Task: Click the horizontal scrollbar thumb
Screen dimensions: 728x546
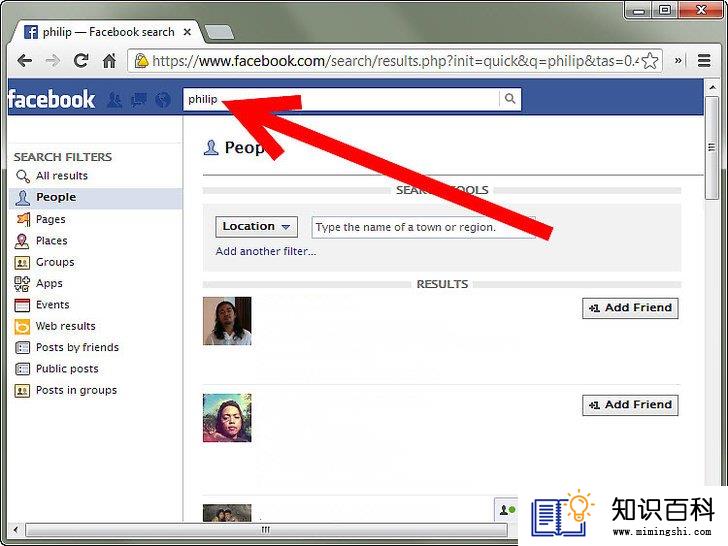Action: (266, 530)
